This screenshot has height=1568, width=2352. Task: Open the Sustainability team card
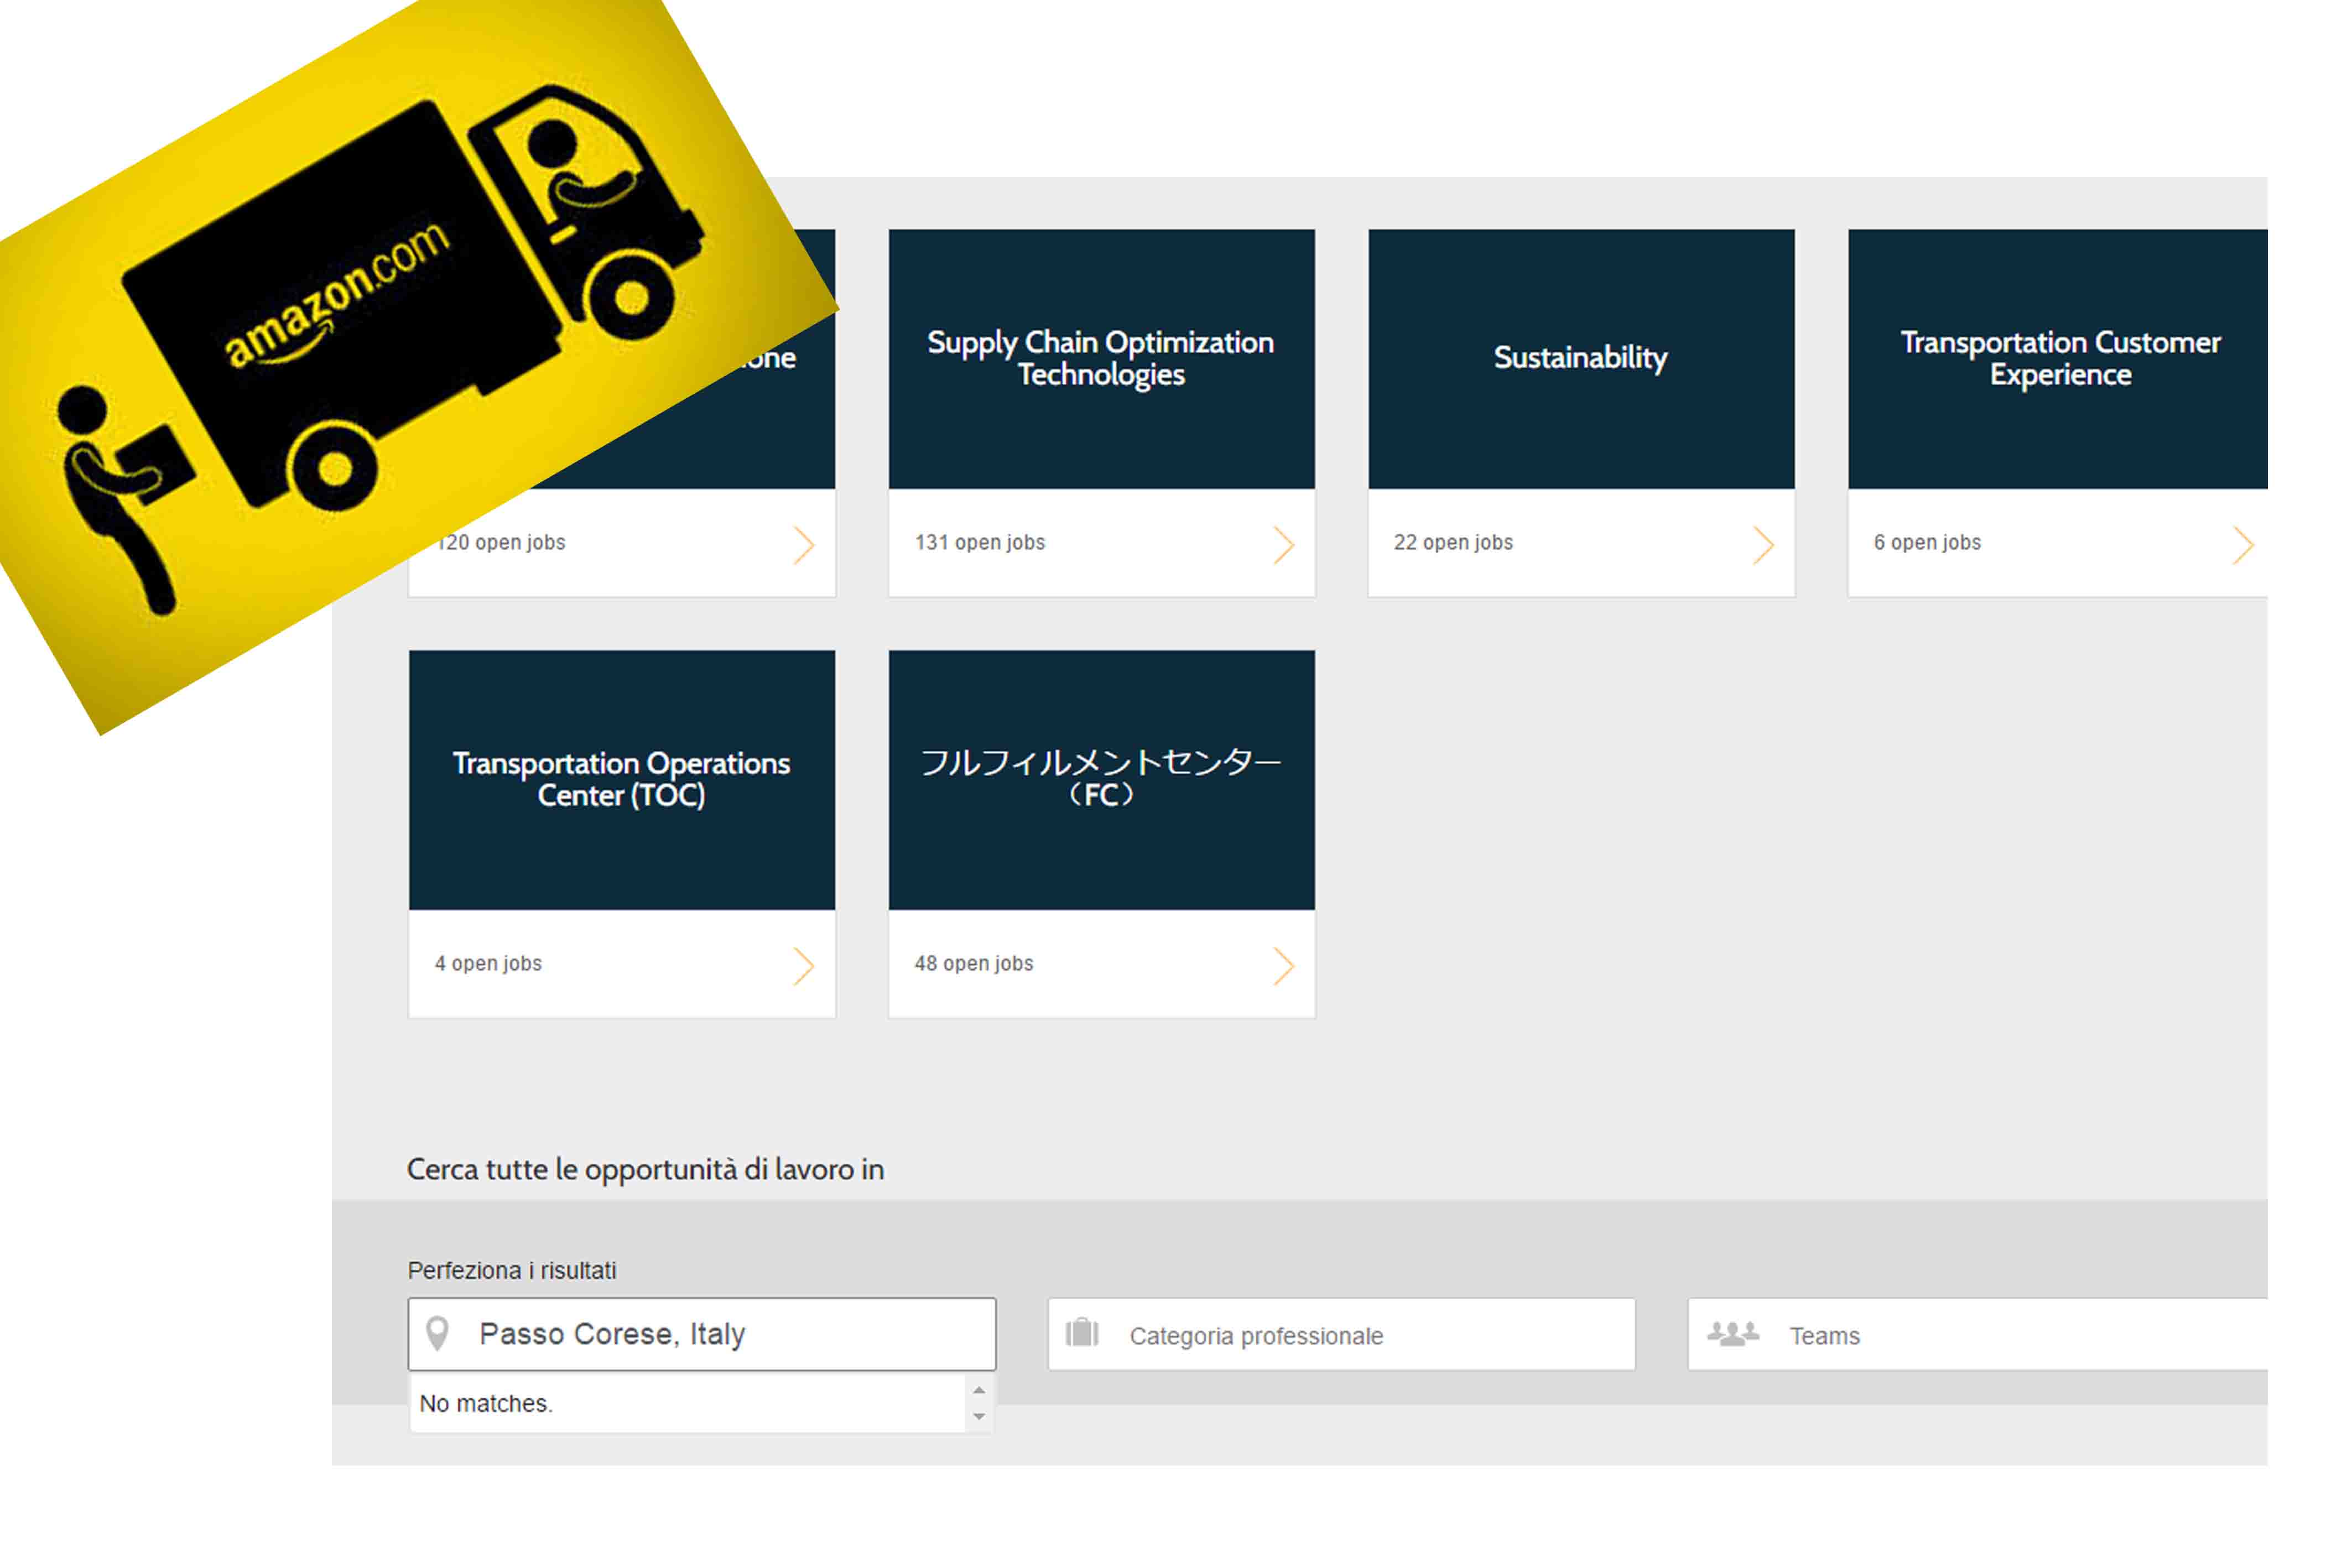click(1581, 358)
